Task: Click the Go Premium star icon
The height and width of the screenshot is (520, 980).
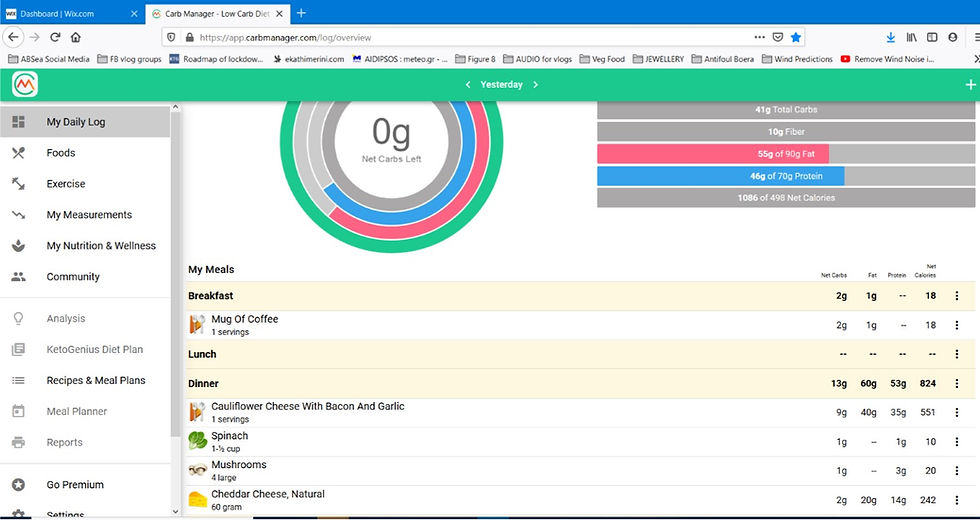Action: pyautogui.click(x=19, y=484)
